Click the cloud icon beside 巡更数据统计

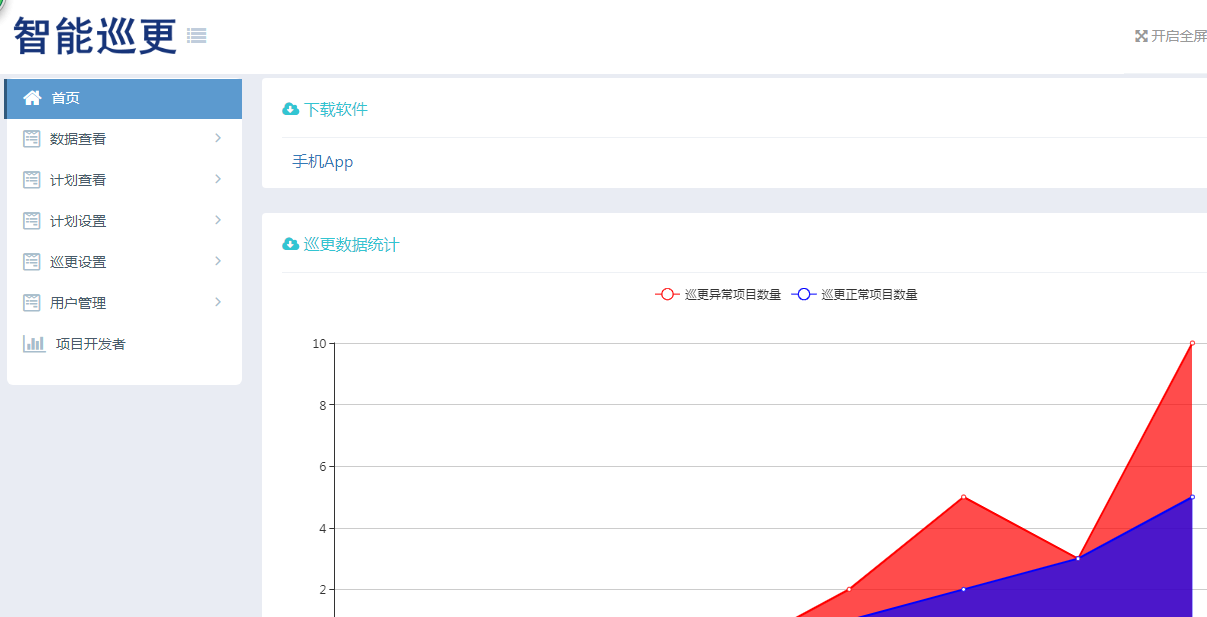pyautogui.click(x=289, y=243)
